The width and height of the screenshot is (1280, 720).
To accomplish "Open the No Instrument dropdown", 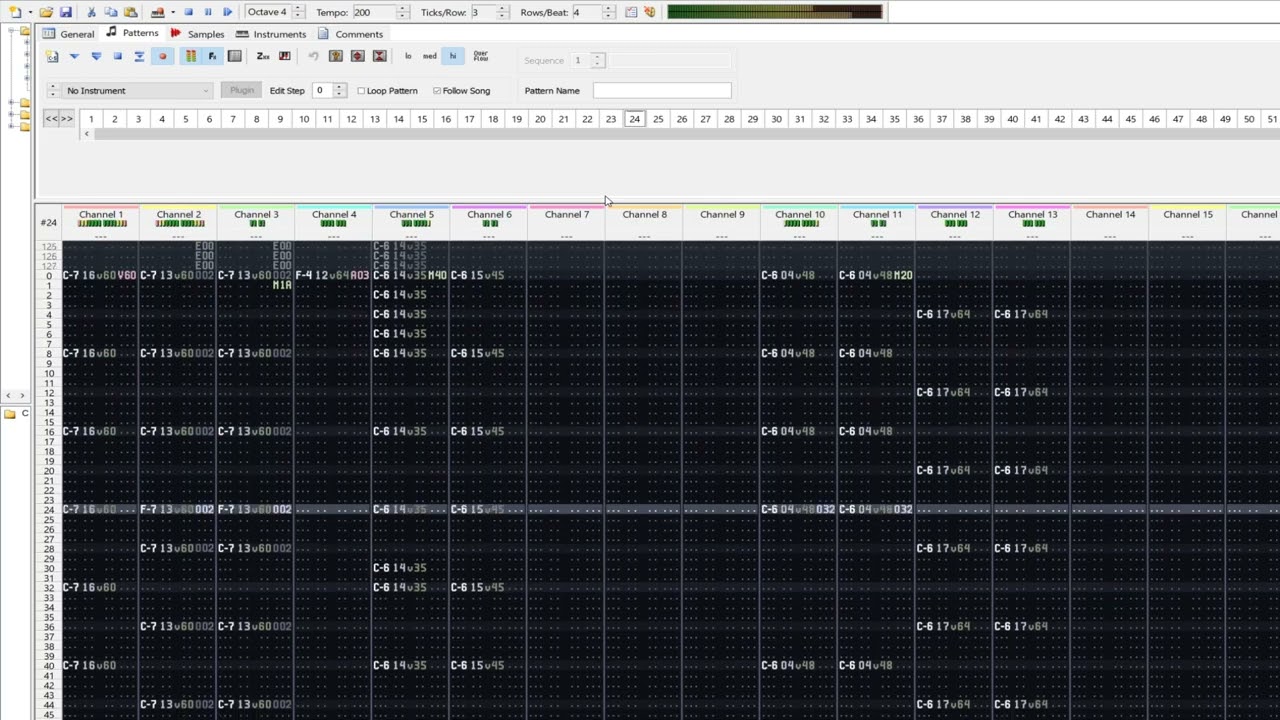I will (137, 91).
